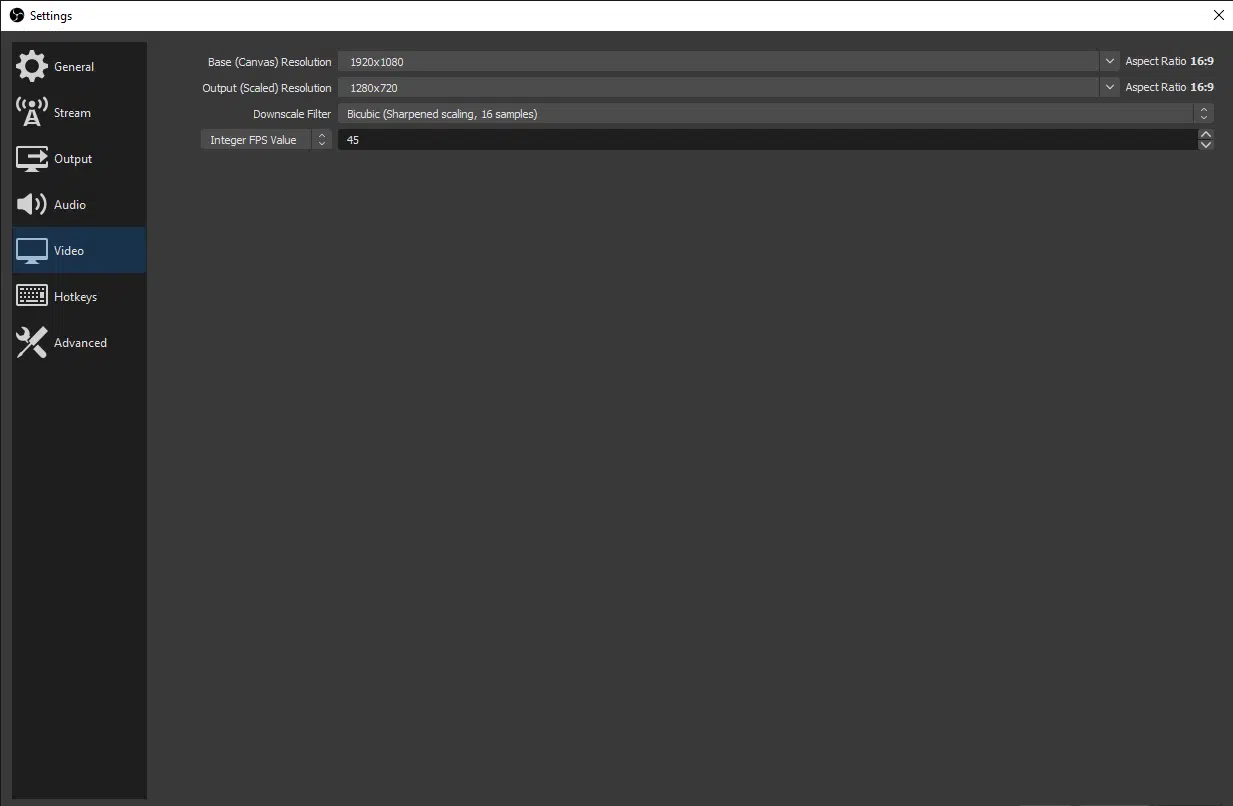Go to Output settings

pos(80,158)
